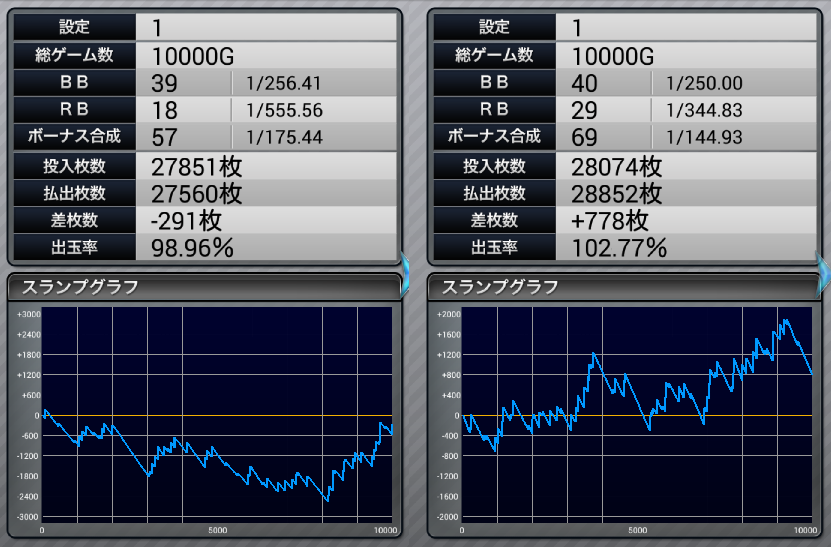Select the 102.77% payout rate value
Image resolution: width=831 pixels, height=547 pixels.
coord(616,247)
